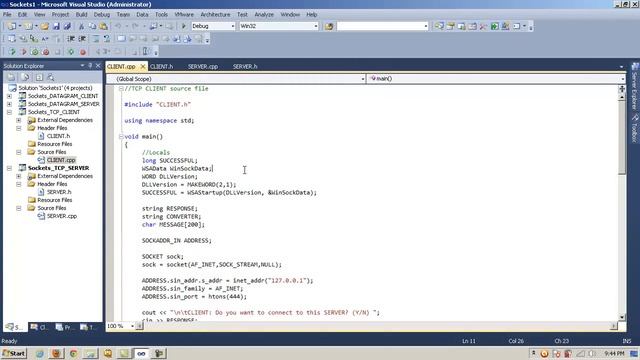Select CLIENT.h in Solution Explorer
Viewport: 640px width, 360px height.
pyautogui.click(x=58, y=136)
